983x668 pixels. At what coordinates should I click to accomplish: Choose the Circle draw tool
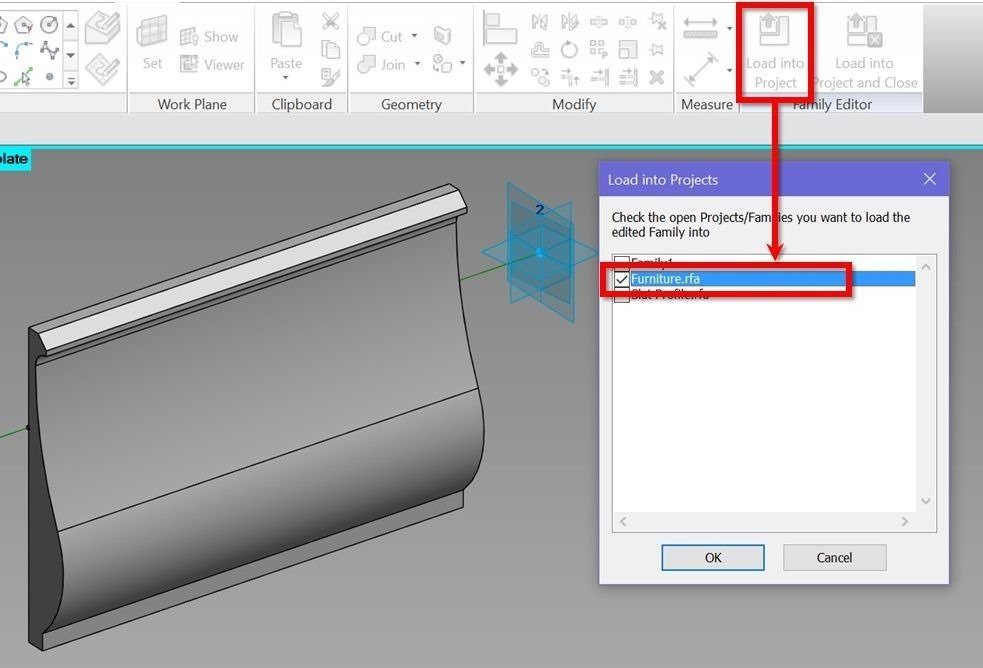click(49, 24)
